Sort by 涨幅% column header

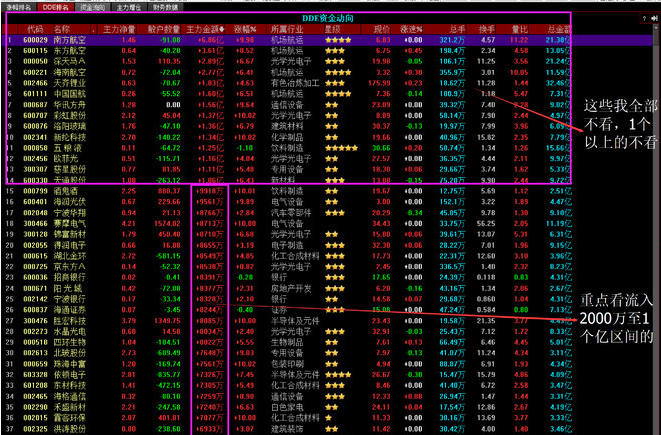(x=245, y=30)
